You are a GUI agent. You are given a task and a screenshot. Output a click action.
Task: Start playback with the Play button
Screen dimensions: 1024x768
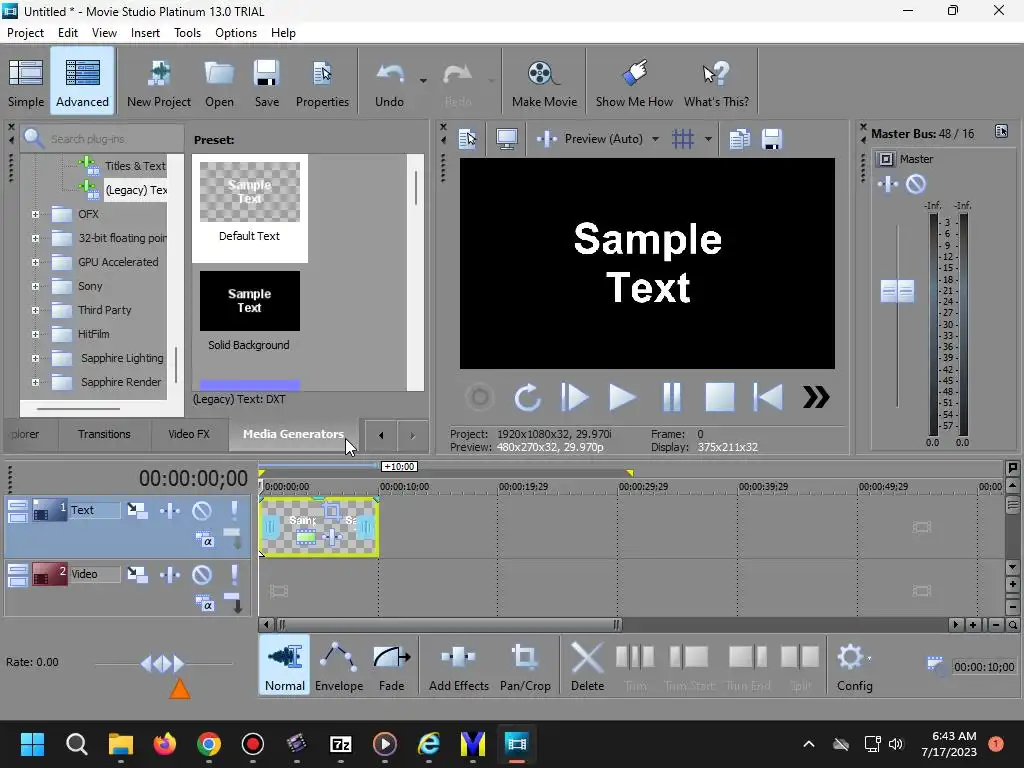[x=622, y=397]
